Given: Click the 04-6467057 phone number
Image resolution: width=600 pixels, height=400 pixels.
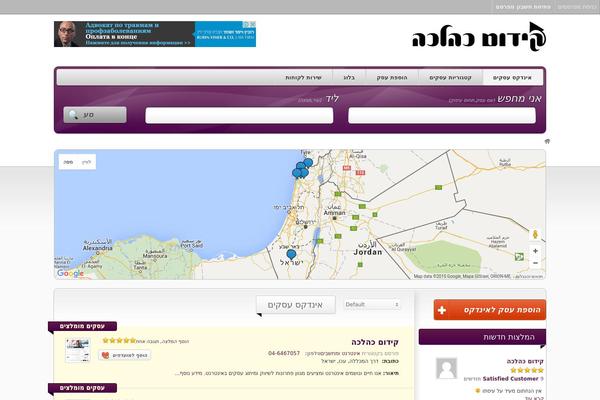Looking at the screenshot, I should [284, 353].
